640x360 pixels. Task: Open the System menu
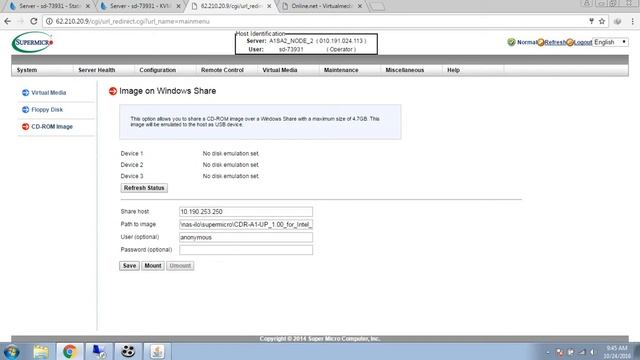pos(27,70)
